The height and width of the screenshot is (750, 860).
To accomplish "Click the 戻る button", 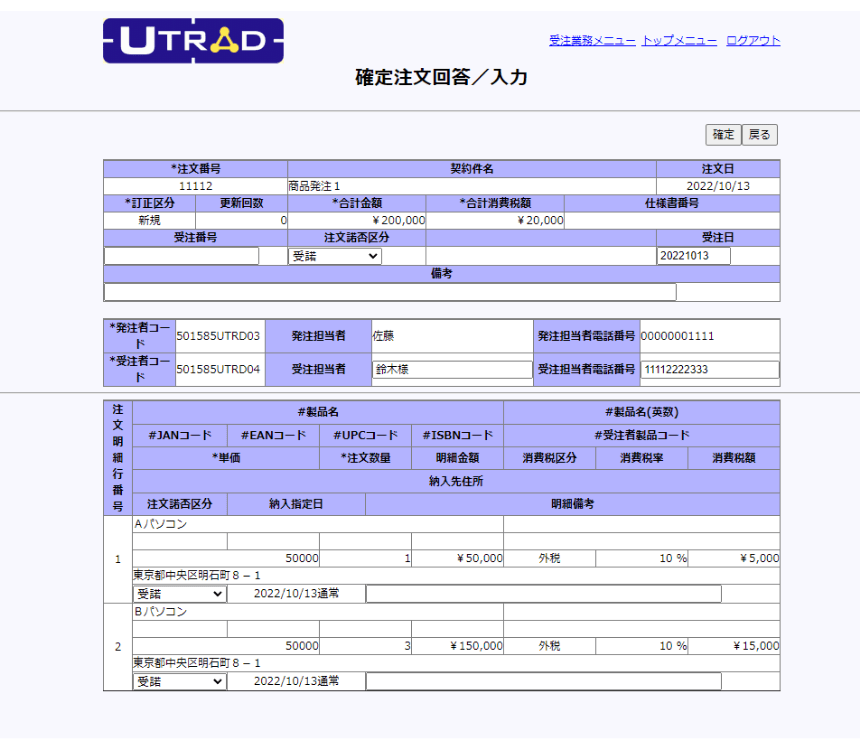I will (760, 134).
